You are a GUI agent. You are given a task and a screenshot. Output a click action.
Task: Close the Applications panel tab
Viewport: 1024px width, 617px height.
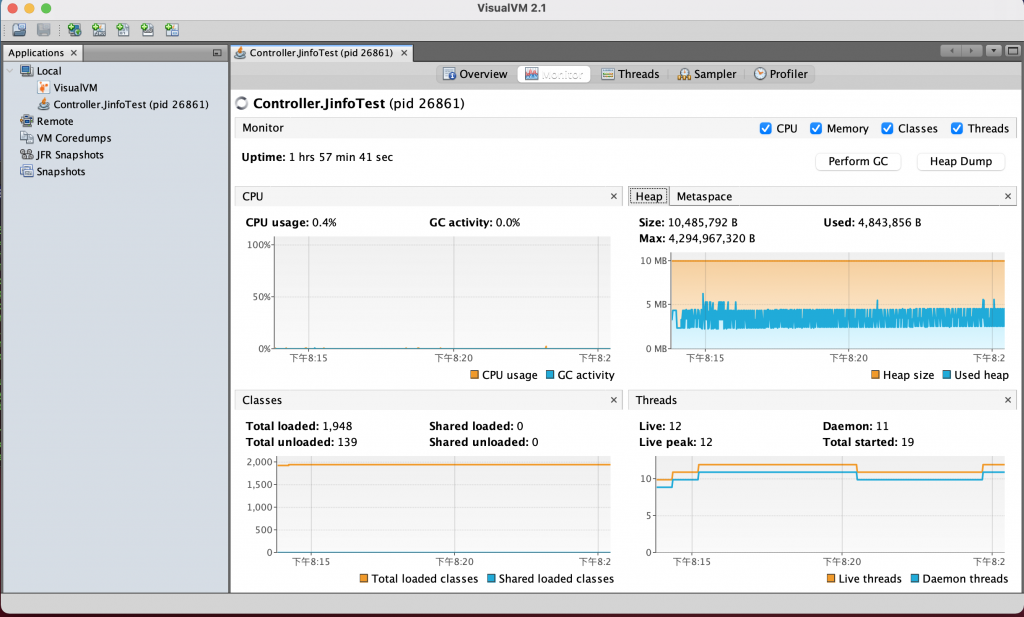pos(74,53)
